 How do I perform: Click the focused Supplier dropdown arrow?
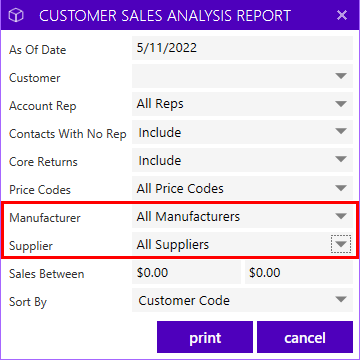point(341,244)
